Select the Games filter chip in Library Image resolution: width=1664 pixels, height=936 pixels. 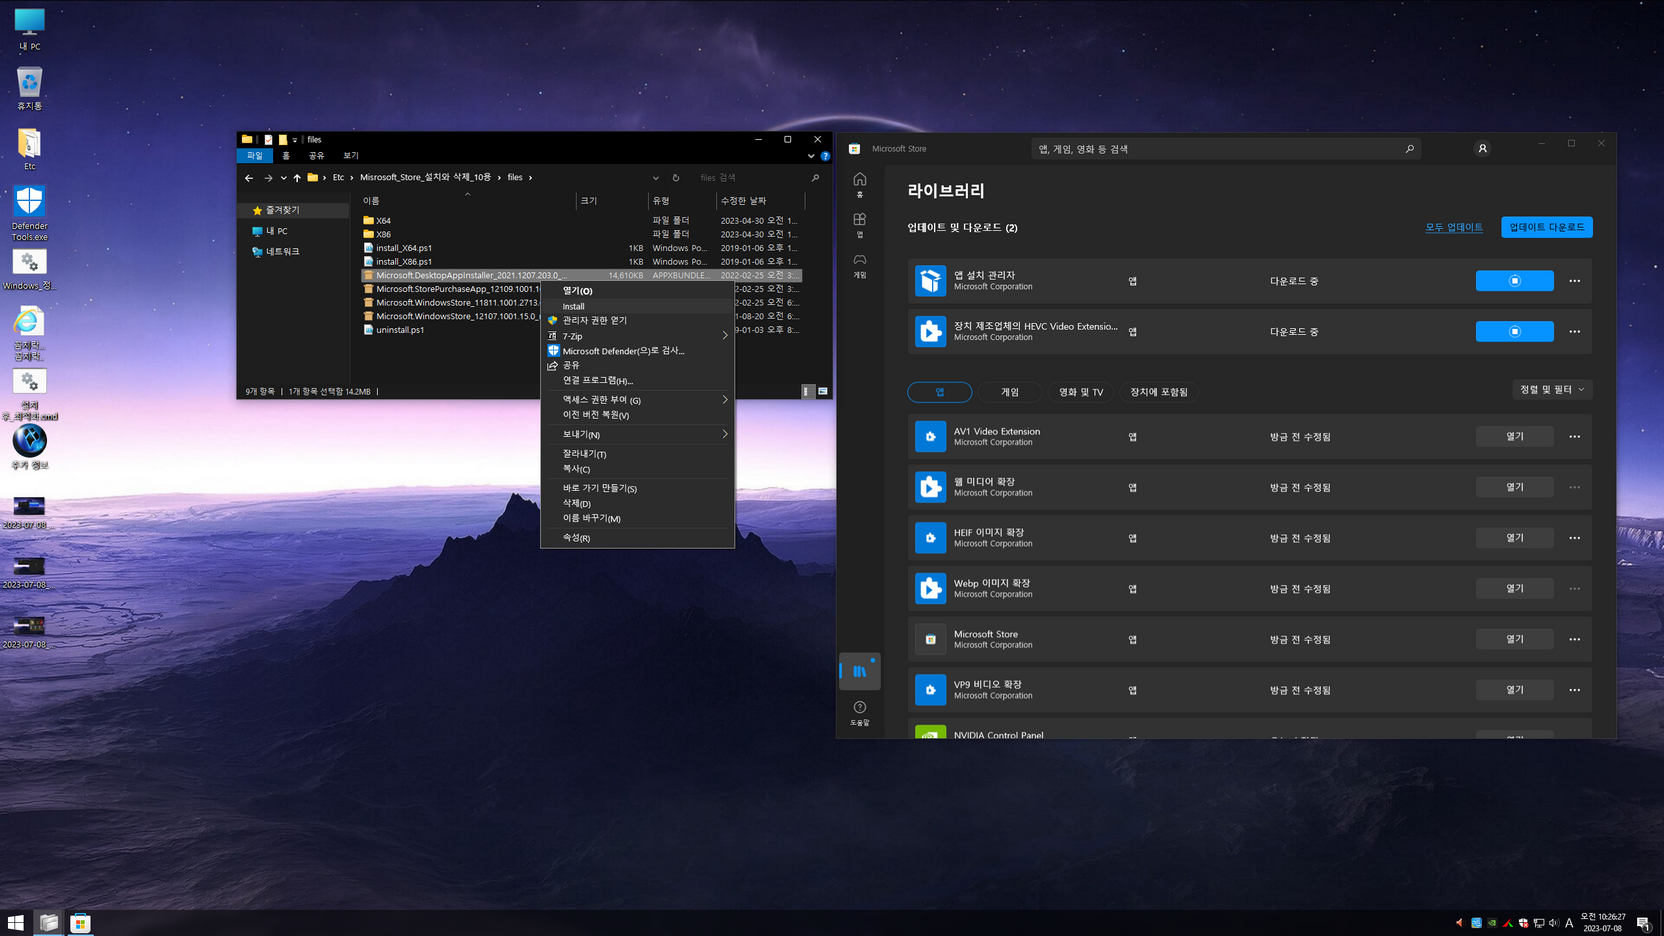[1010, 392]
